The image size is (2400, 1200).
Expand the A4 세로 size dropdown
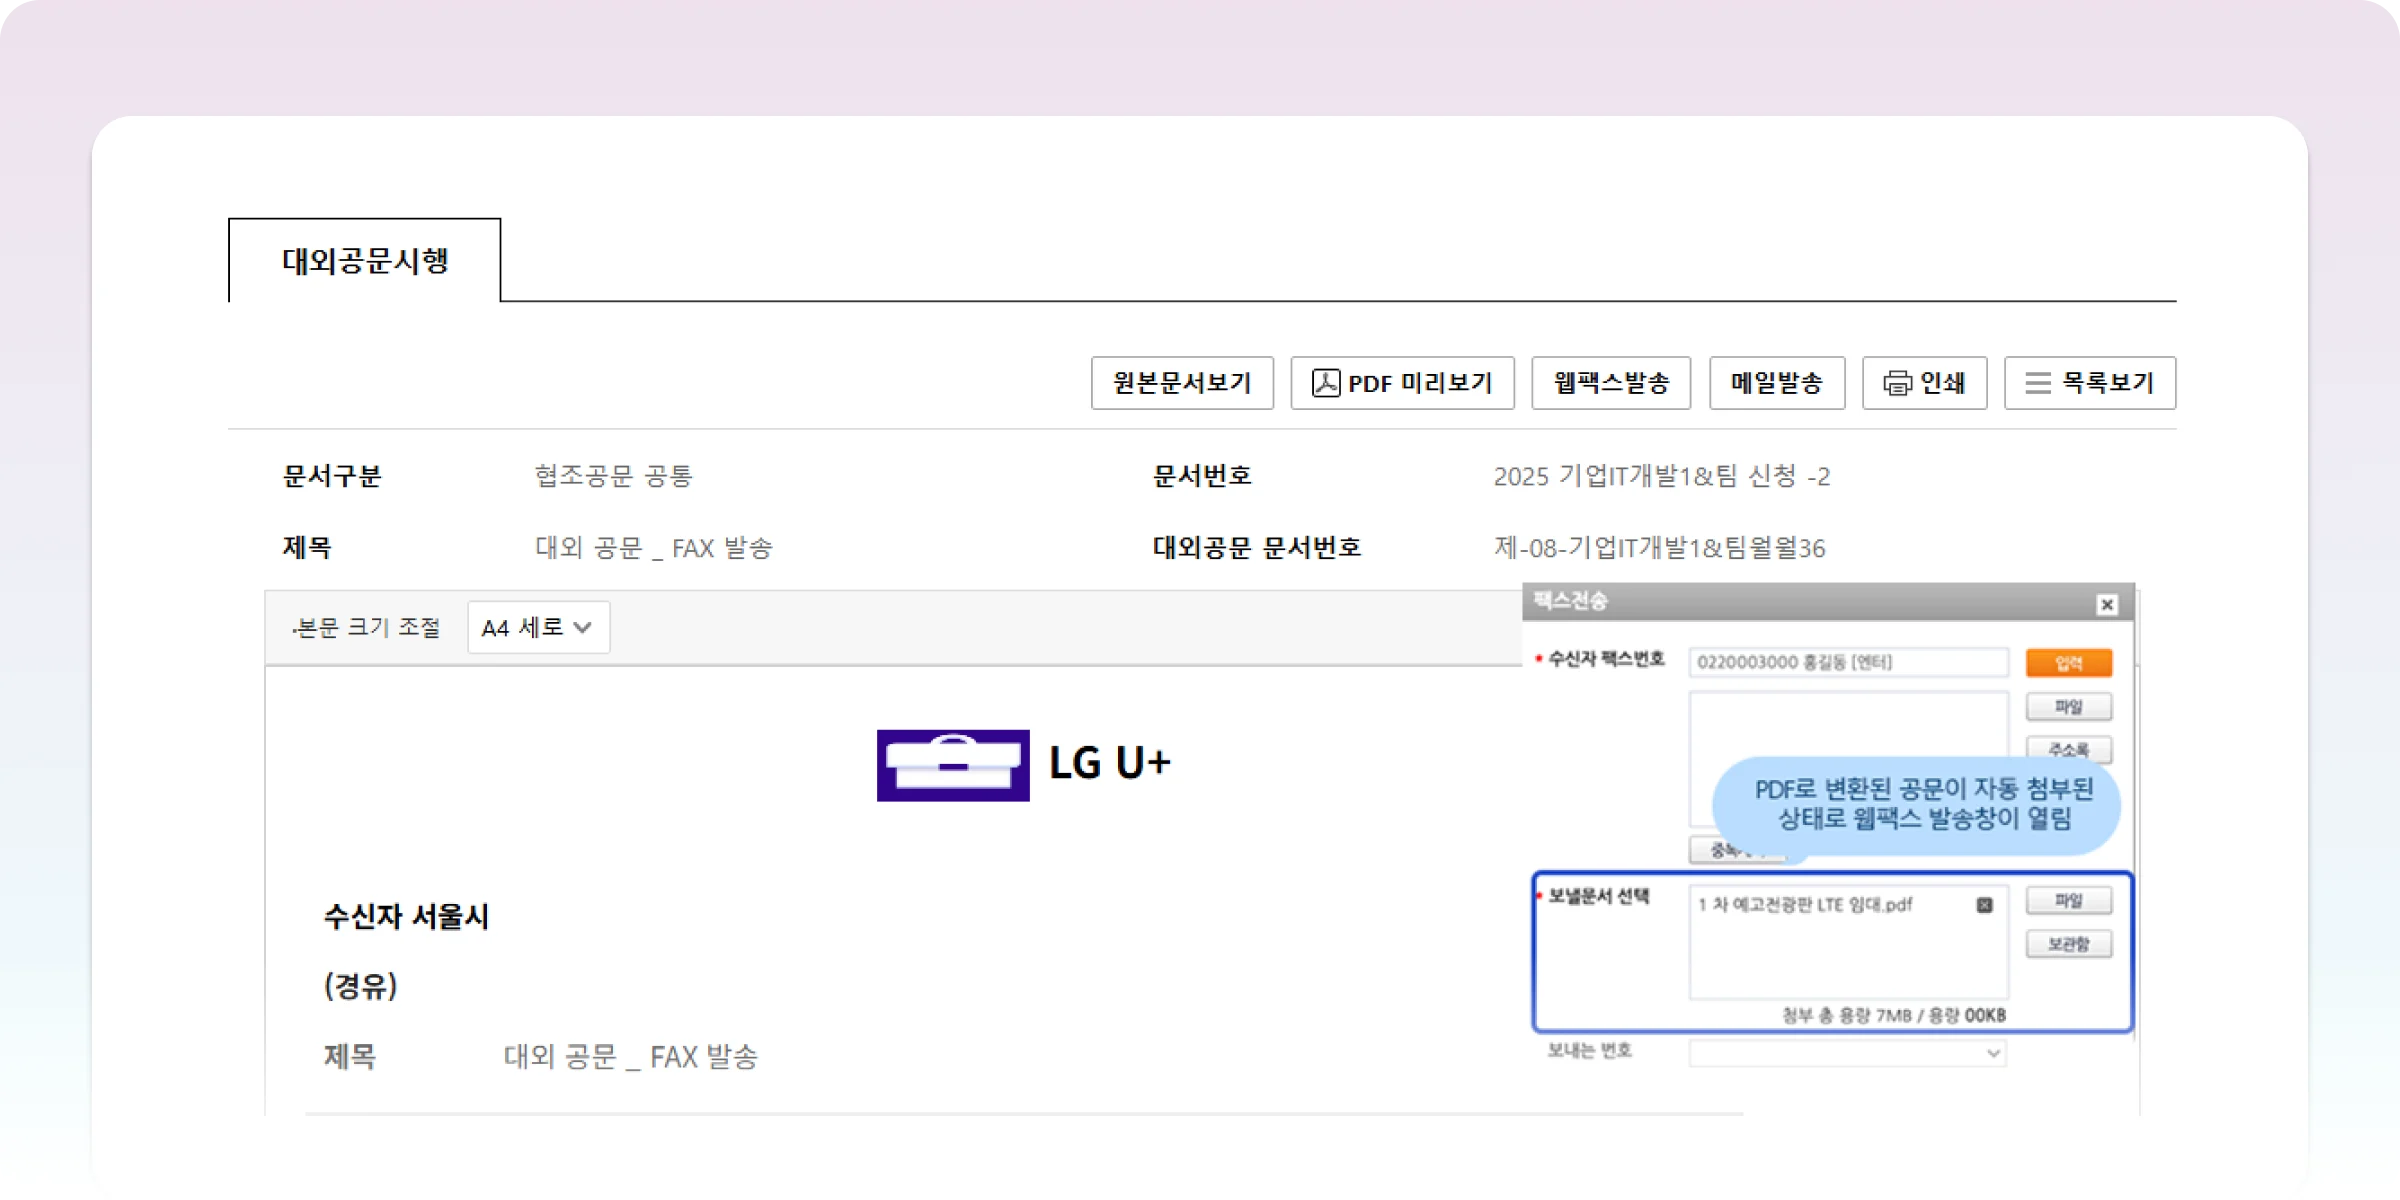(538, 628)
